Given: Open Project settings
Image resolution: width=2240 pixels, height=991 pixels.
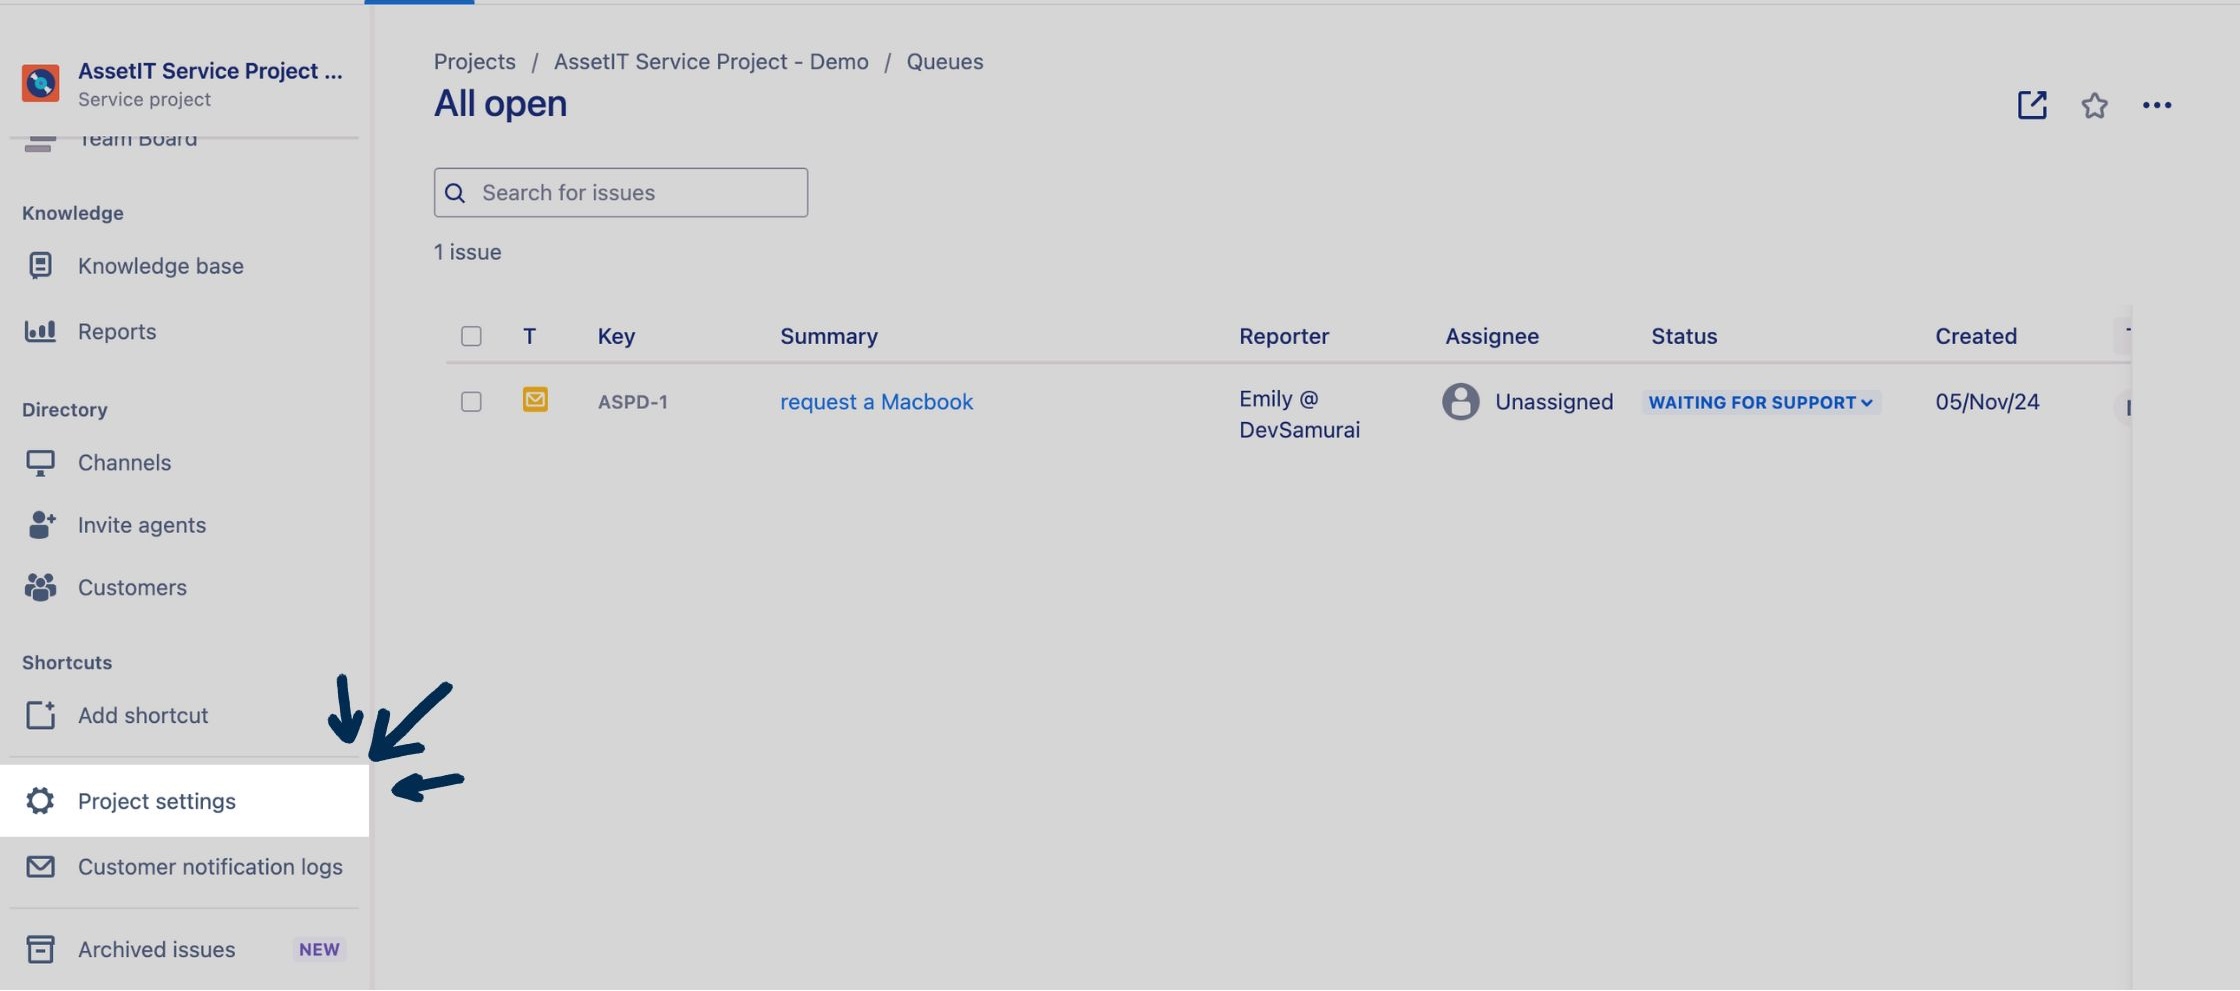Looking at the screenshot, I should point(157,800).
